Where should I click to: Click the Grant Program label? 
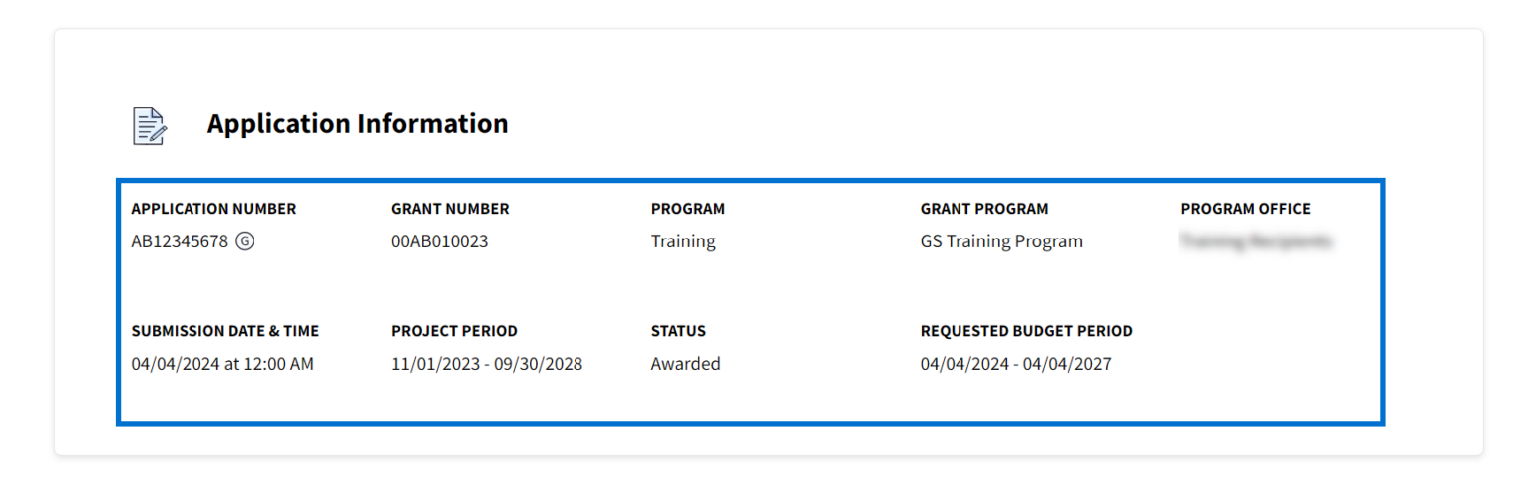(984, 209)
